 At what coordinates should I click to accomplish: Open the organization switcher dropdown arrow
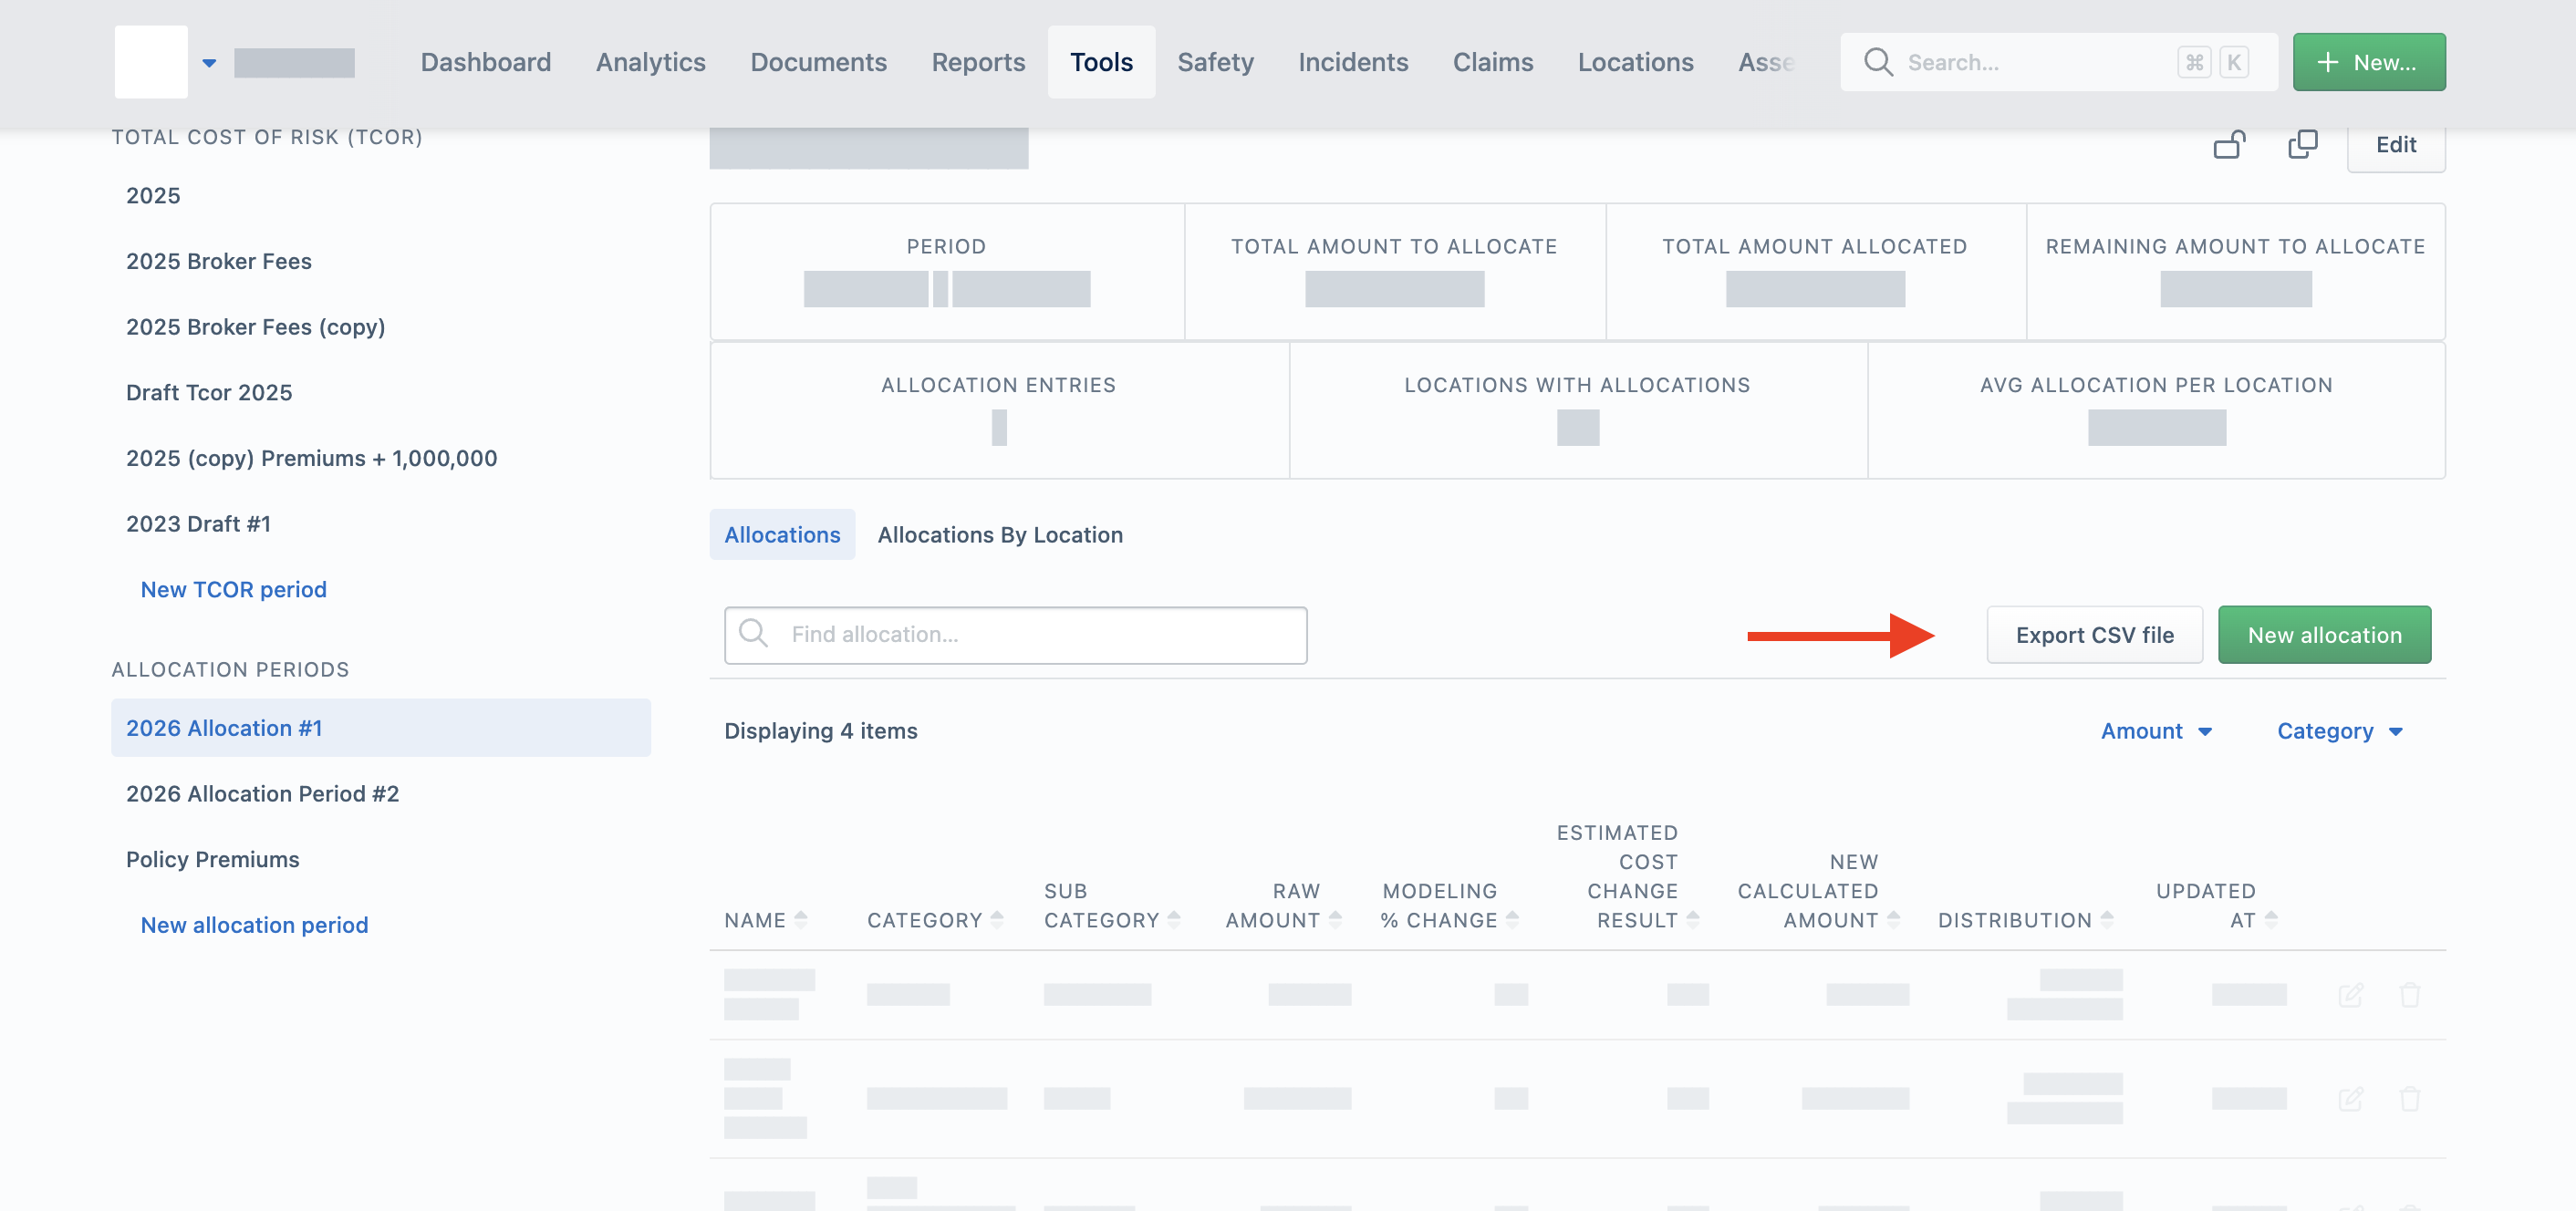[x=209, y=63]
